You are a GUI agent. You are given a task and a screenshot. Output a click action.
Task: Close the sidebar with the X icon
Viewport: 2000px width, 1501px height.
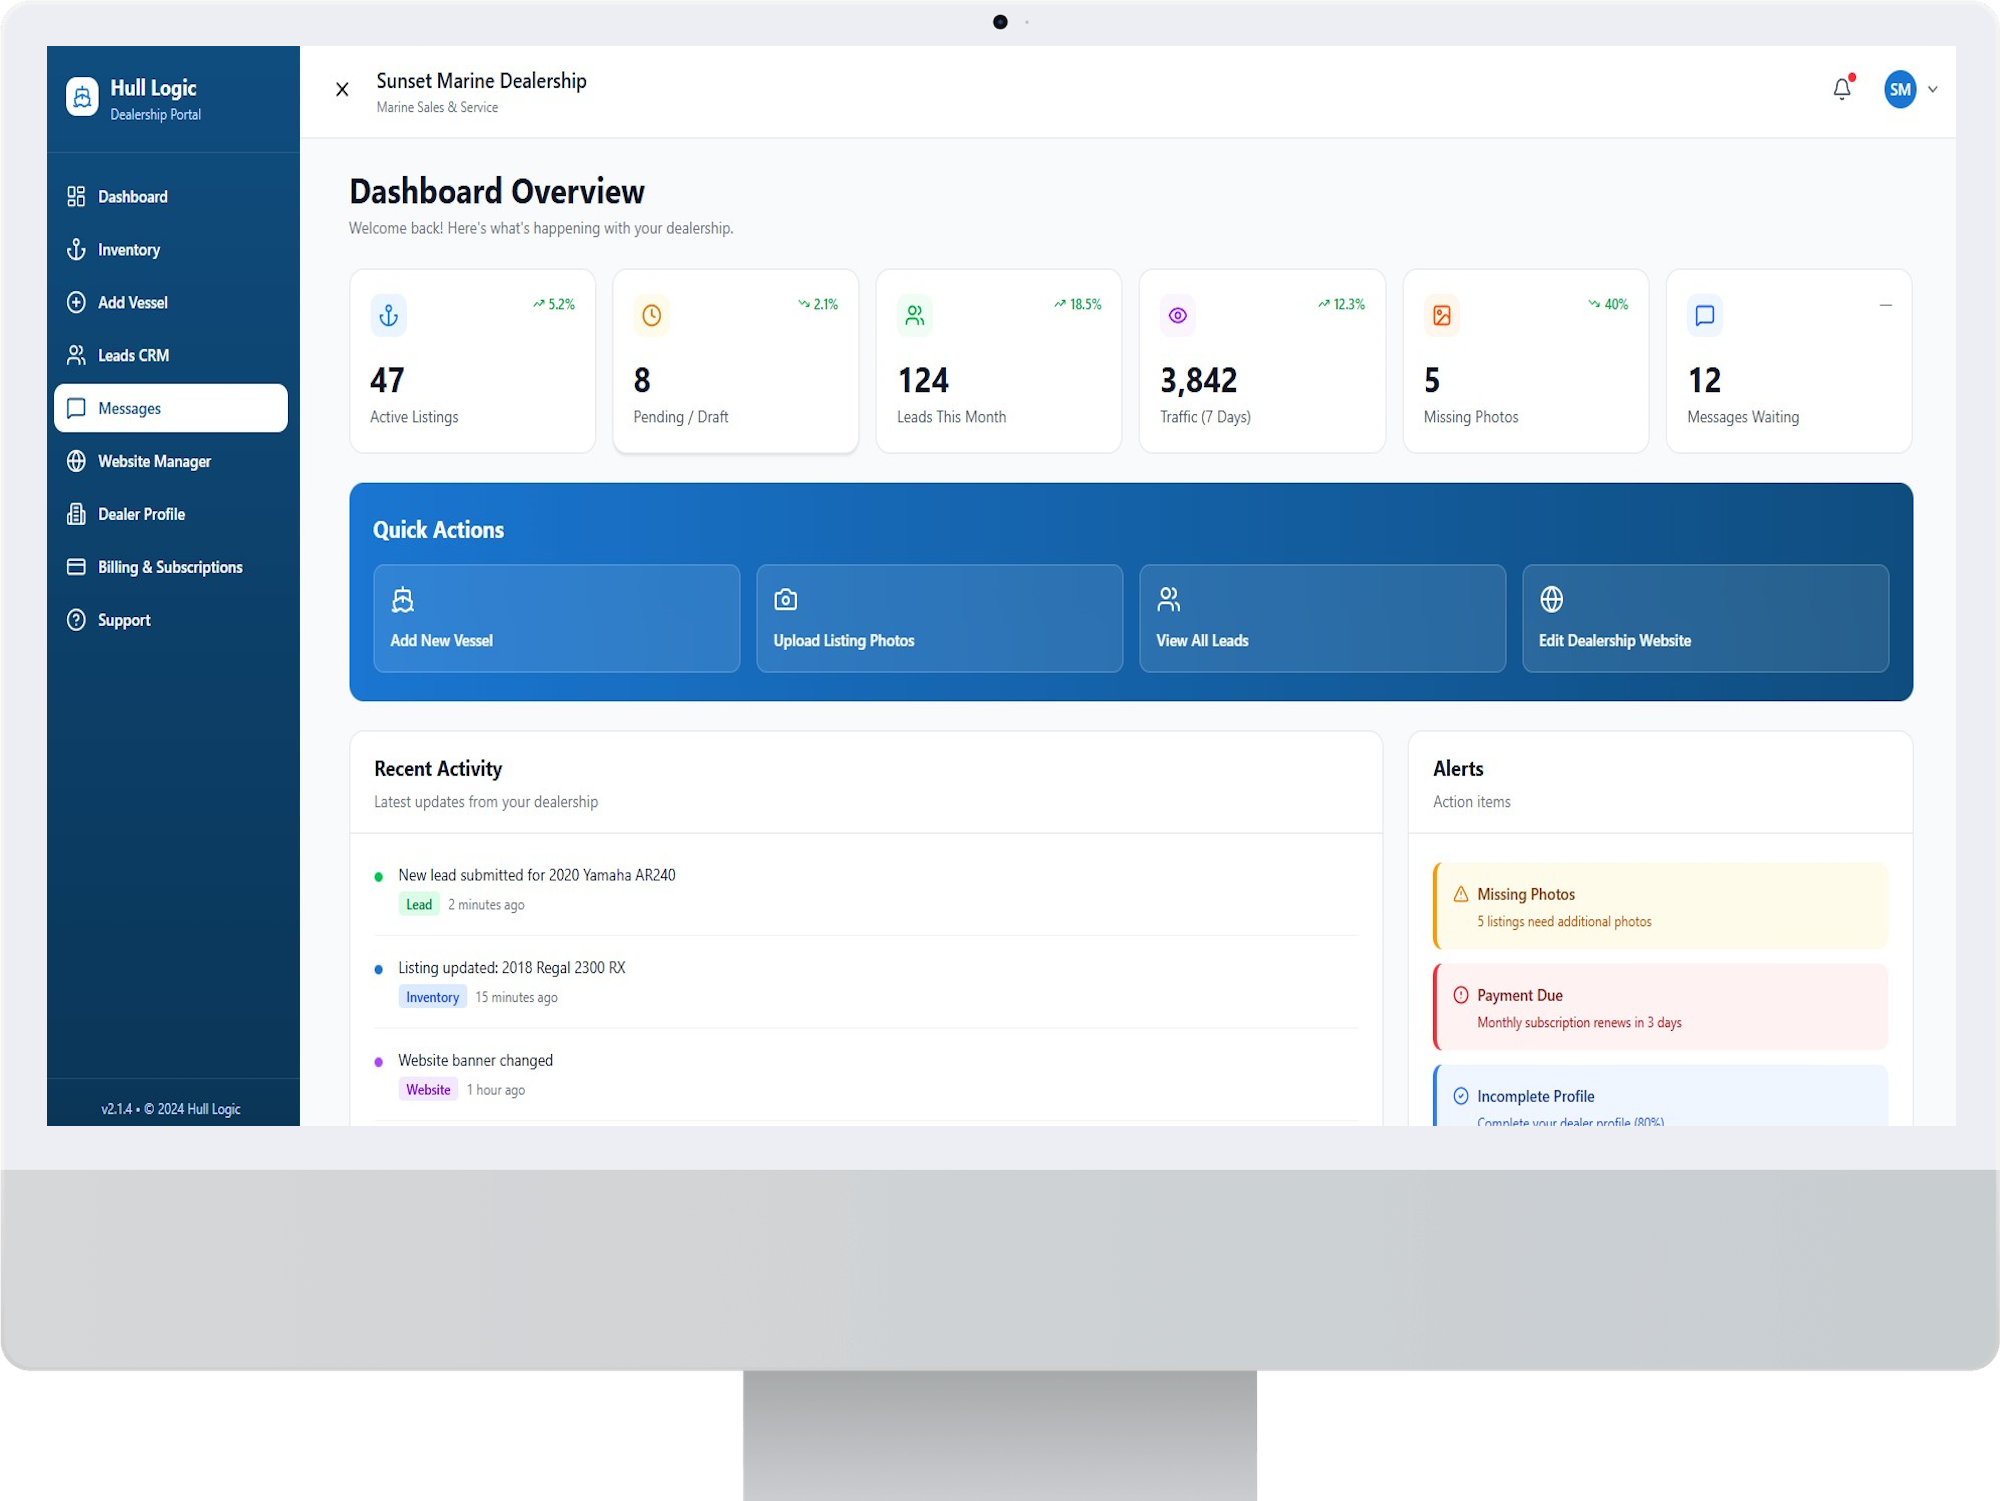[342, 89]
